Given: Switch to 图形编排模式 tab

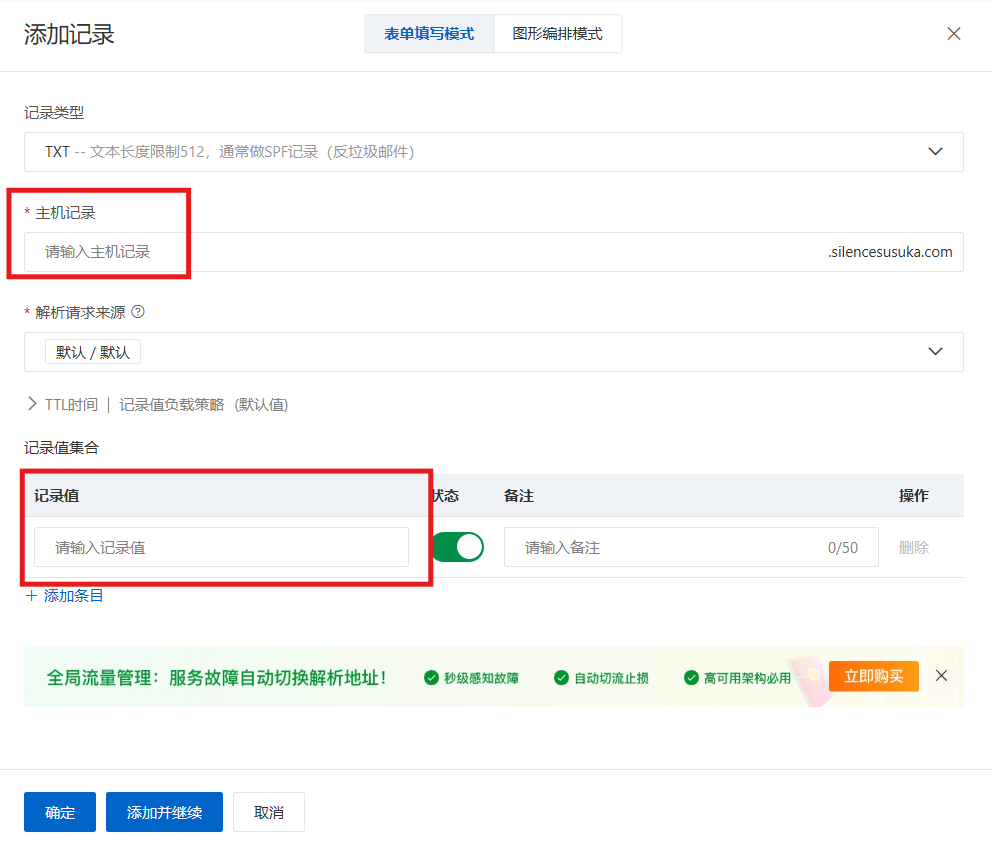Looking at the screenshot, I should [x=557, y=33].
